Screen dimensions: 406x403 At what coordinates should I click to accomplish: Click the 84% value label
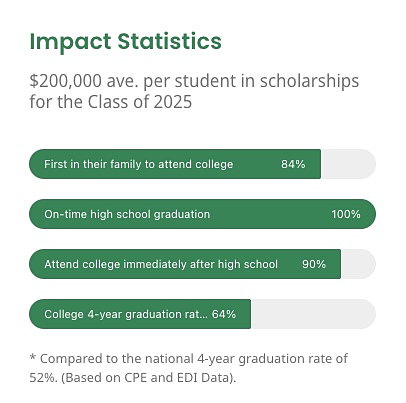(x=293, y=164)
